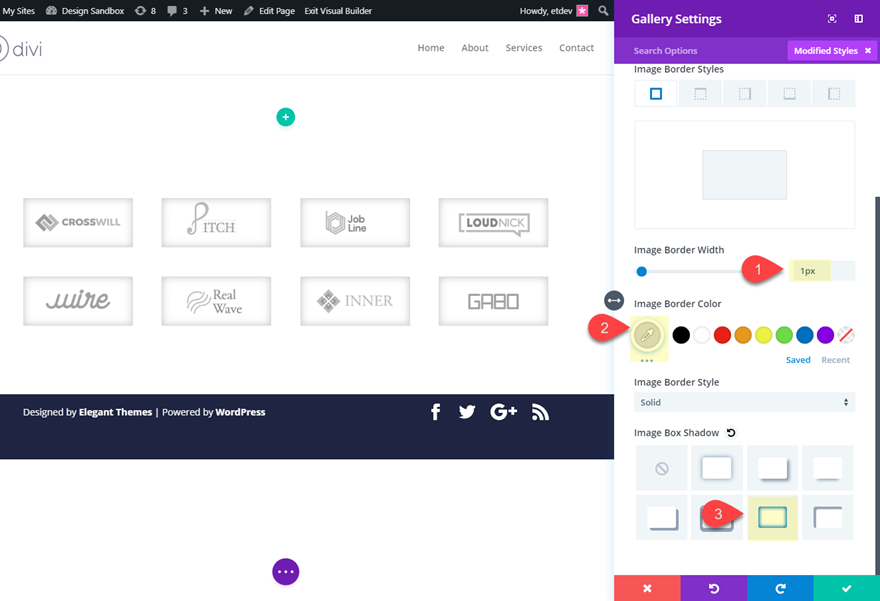
Task: Open Services in site navigation
Action: (x=524, y=48)
